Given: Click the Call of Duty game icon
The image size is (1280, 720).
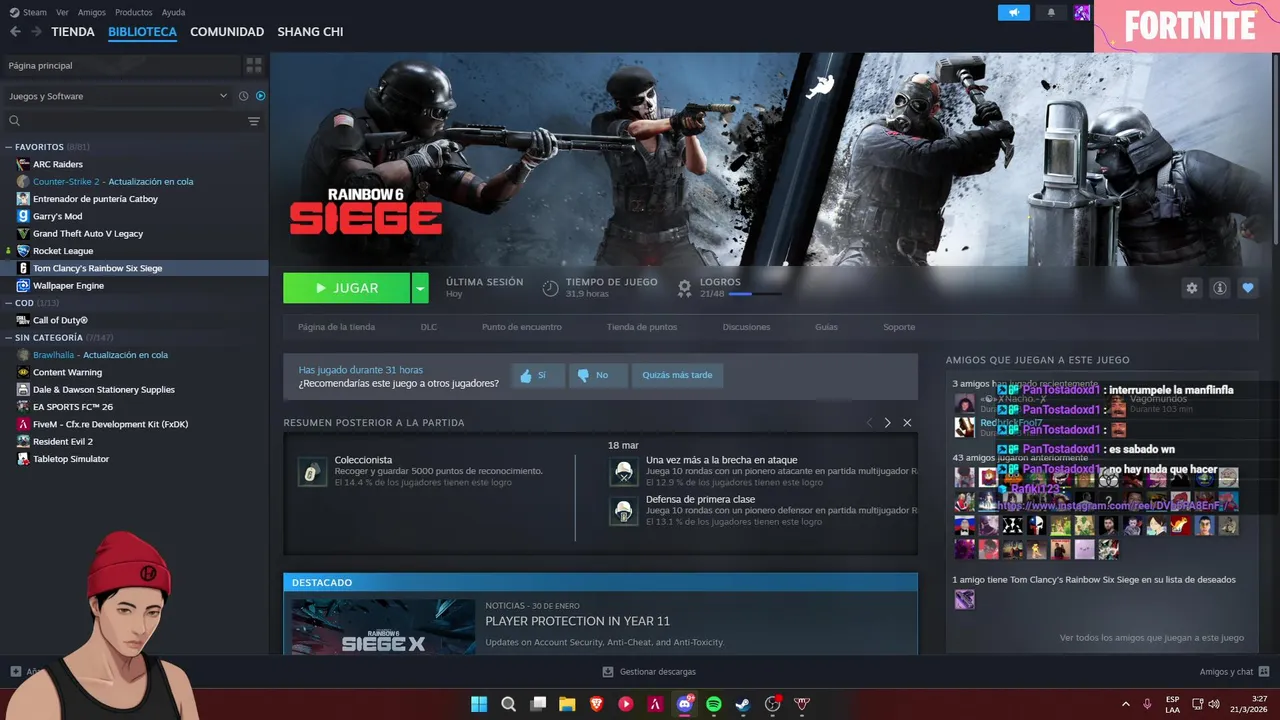Looking at the screenshot, I should tap(23, 320).
